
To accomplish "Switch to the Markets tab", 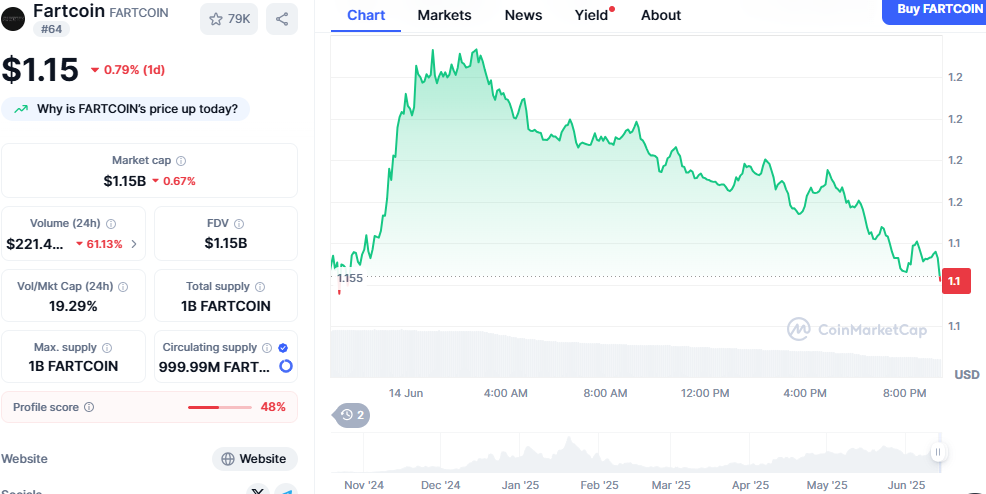I will pyautogui.click(x=445, y=15).
